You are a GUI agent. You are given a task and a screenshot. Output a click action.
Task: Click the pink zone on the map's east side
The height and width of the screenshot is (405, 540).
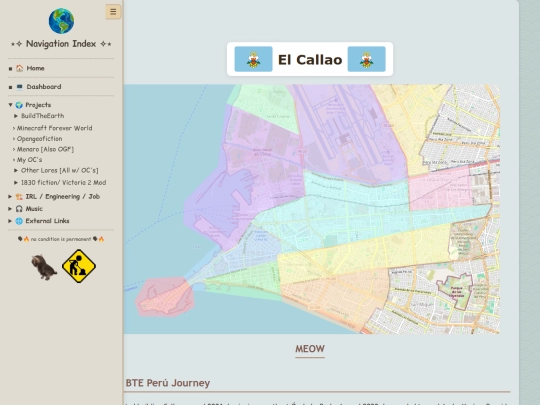click(439, 188)
